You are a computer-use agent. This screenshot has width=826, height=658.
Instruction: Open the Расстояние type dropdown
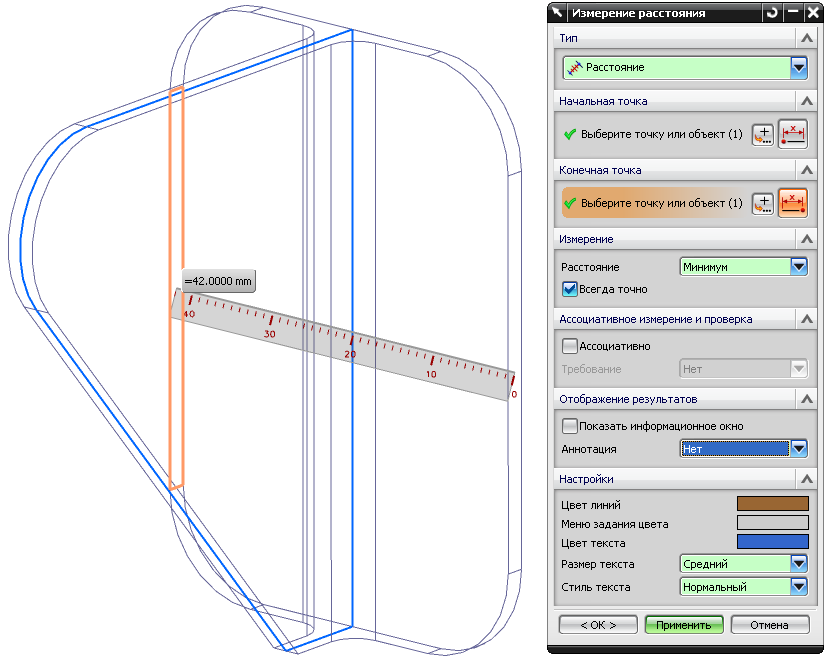tap(799, 67)
